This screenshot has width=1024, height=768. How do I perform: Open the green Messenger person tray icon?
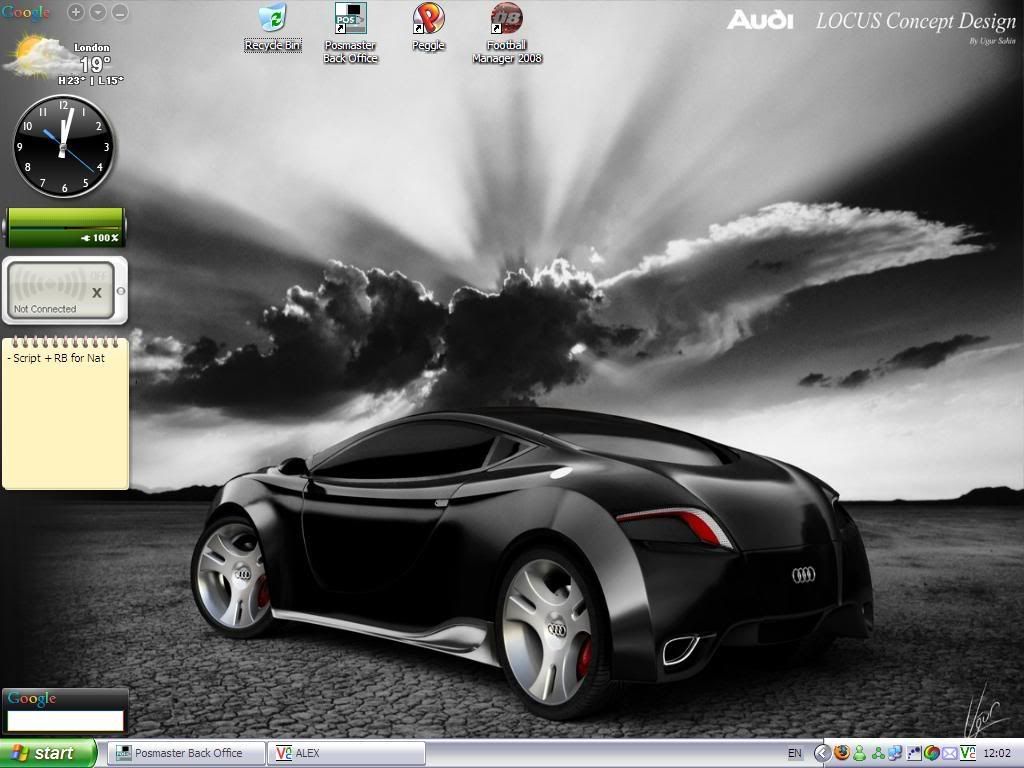click(x=859, y=753)
